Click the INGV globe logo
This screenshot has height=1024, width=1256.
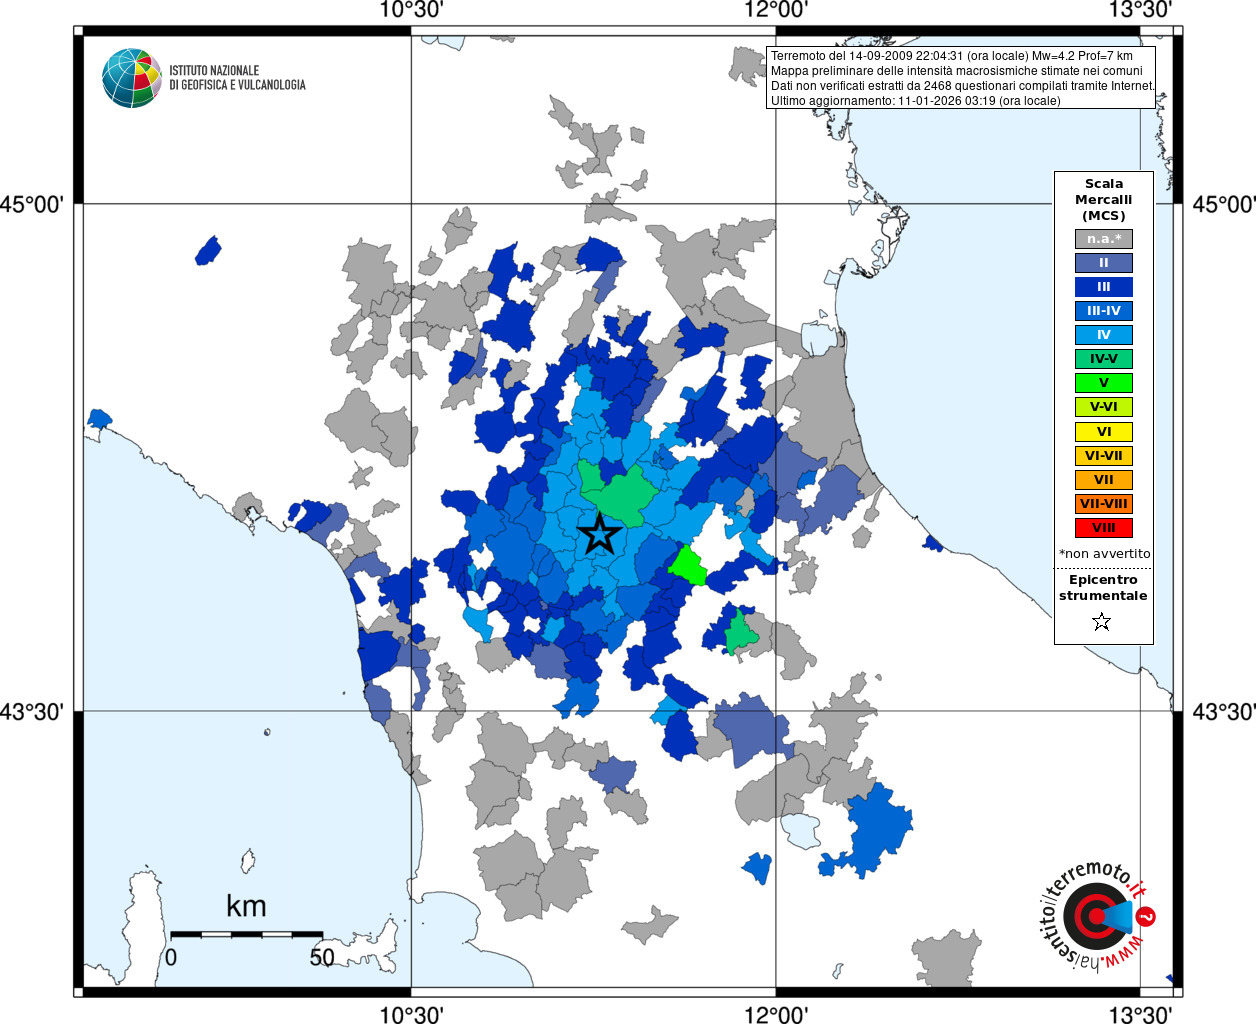[132, 78]
